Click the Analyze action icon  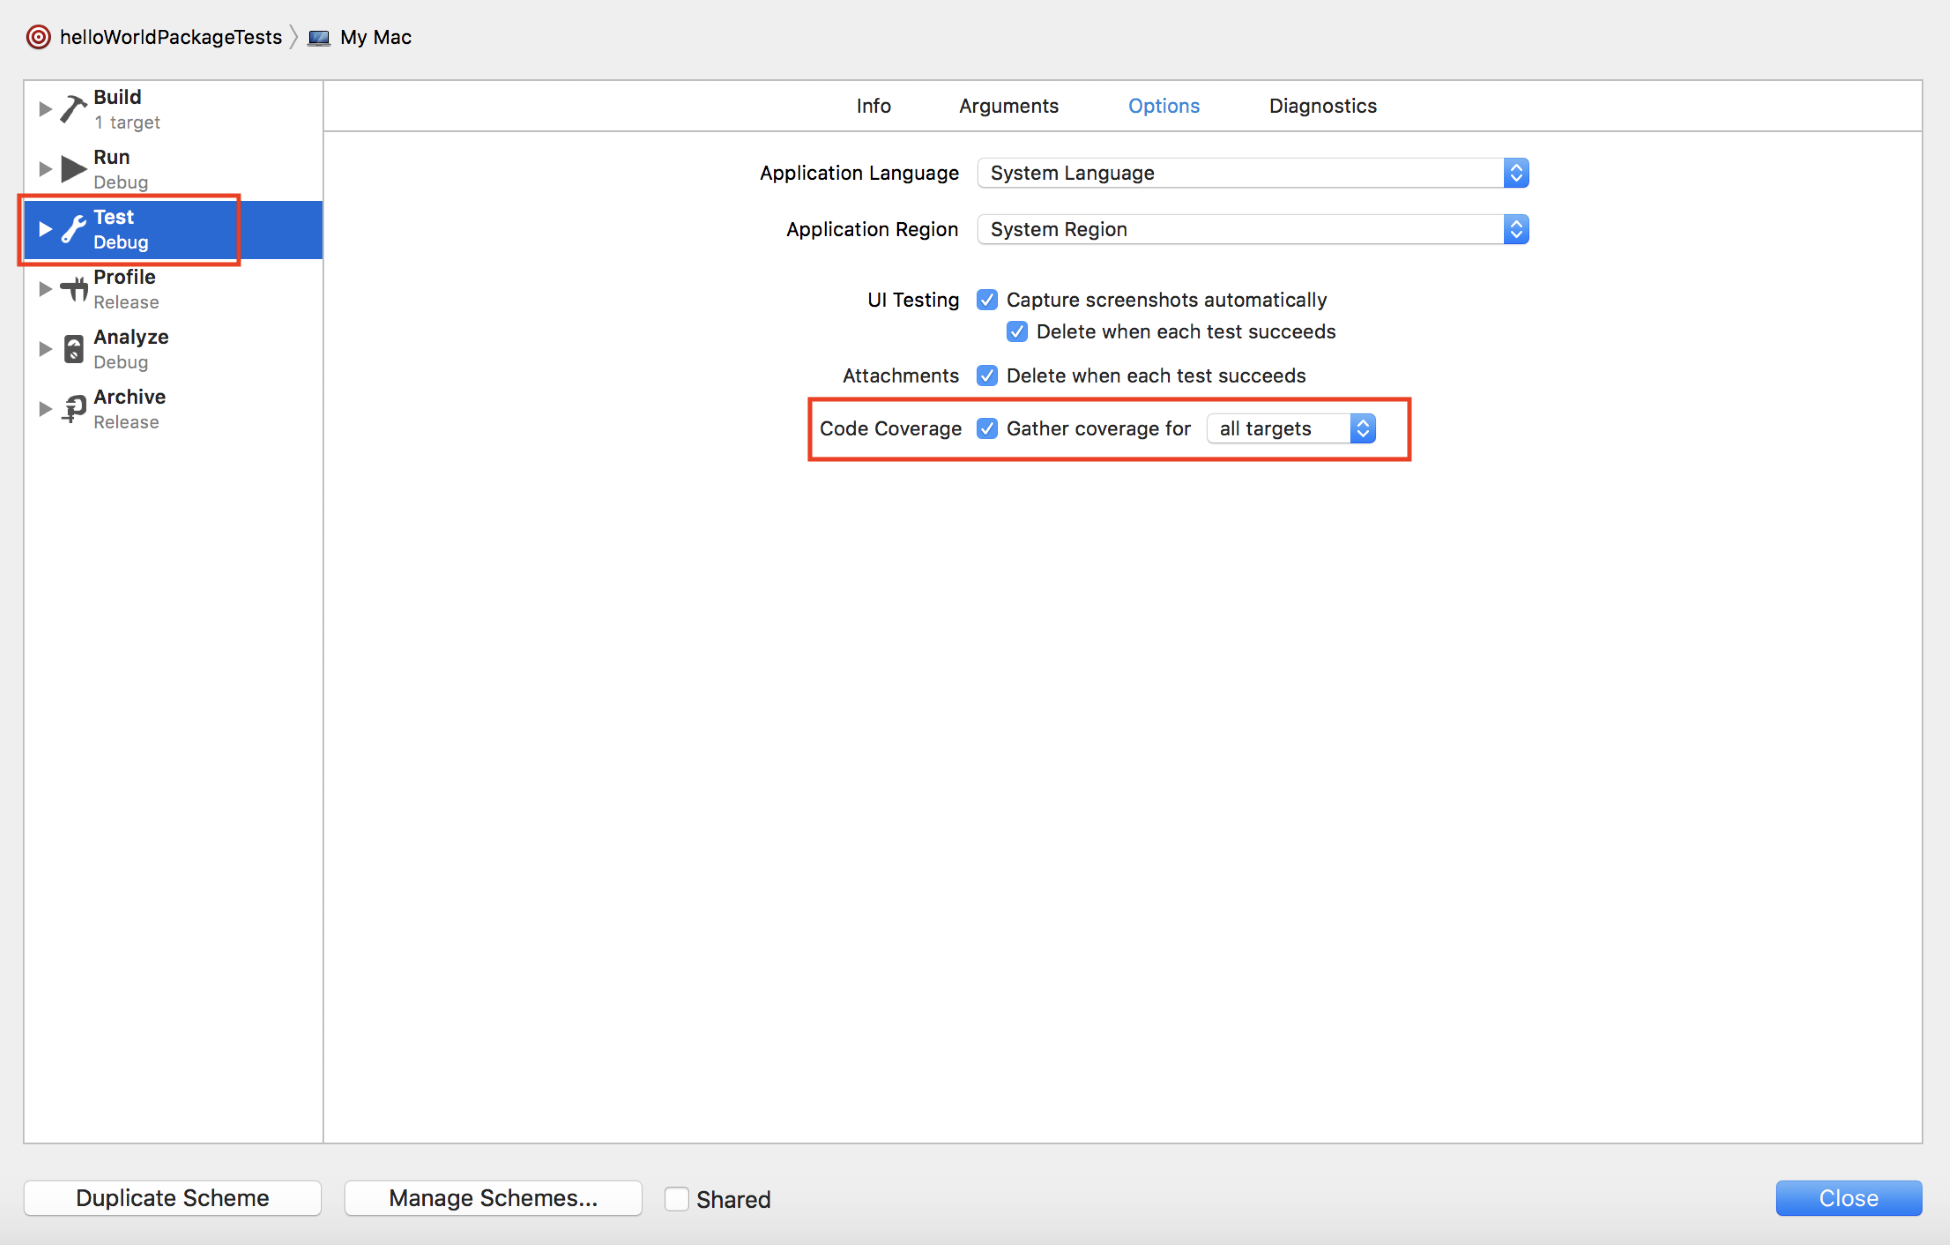pyautogui.click(x=73, y=349)
